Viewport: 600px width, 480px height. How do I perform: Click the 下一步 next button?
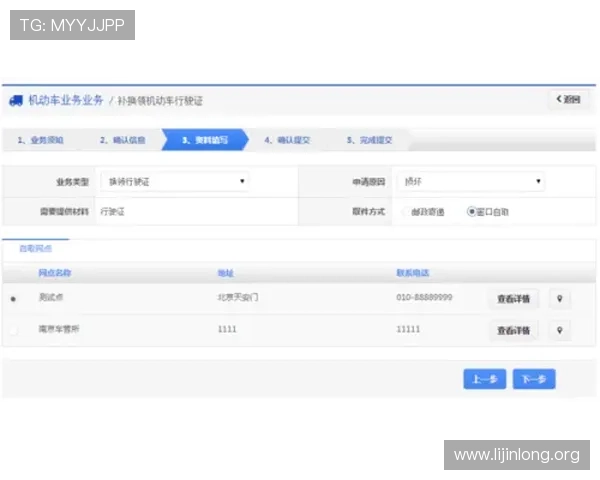pyautogui.click(x=534, y=379)
